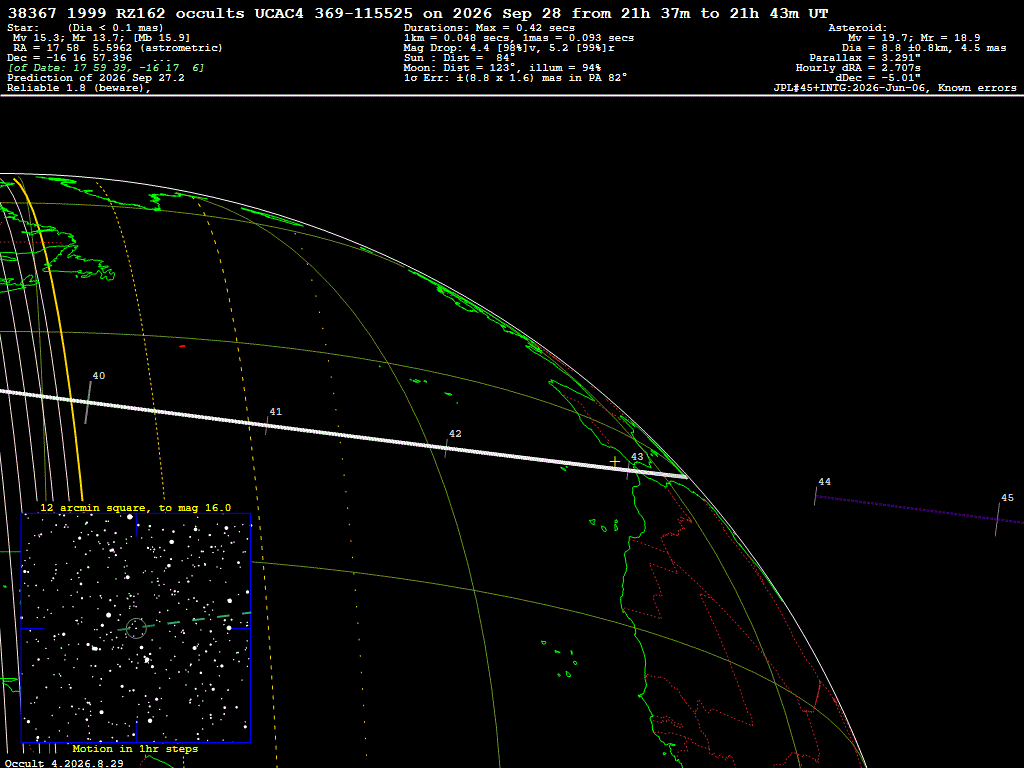
Task: Click the 'Reliable 1.8 (beware)' text
Action: [x=78, y=88]
